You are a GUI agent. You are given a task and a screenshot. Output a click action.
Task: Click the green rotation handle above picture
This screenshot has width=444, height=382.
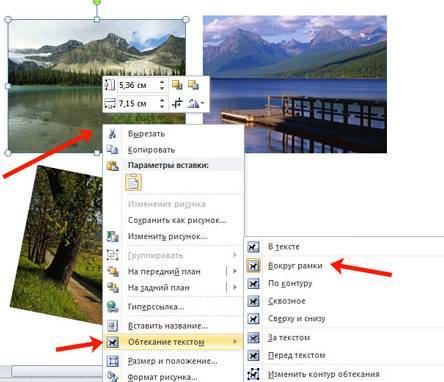[x=97, y=3]
